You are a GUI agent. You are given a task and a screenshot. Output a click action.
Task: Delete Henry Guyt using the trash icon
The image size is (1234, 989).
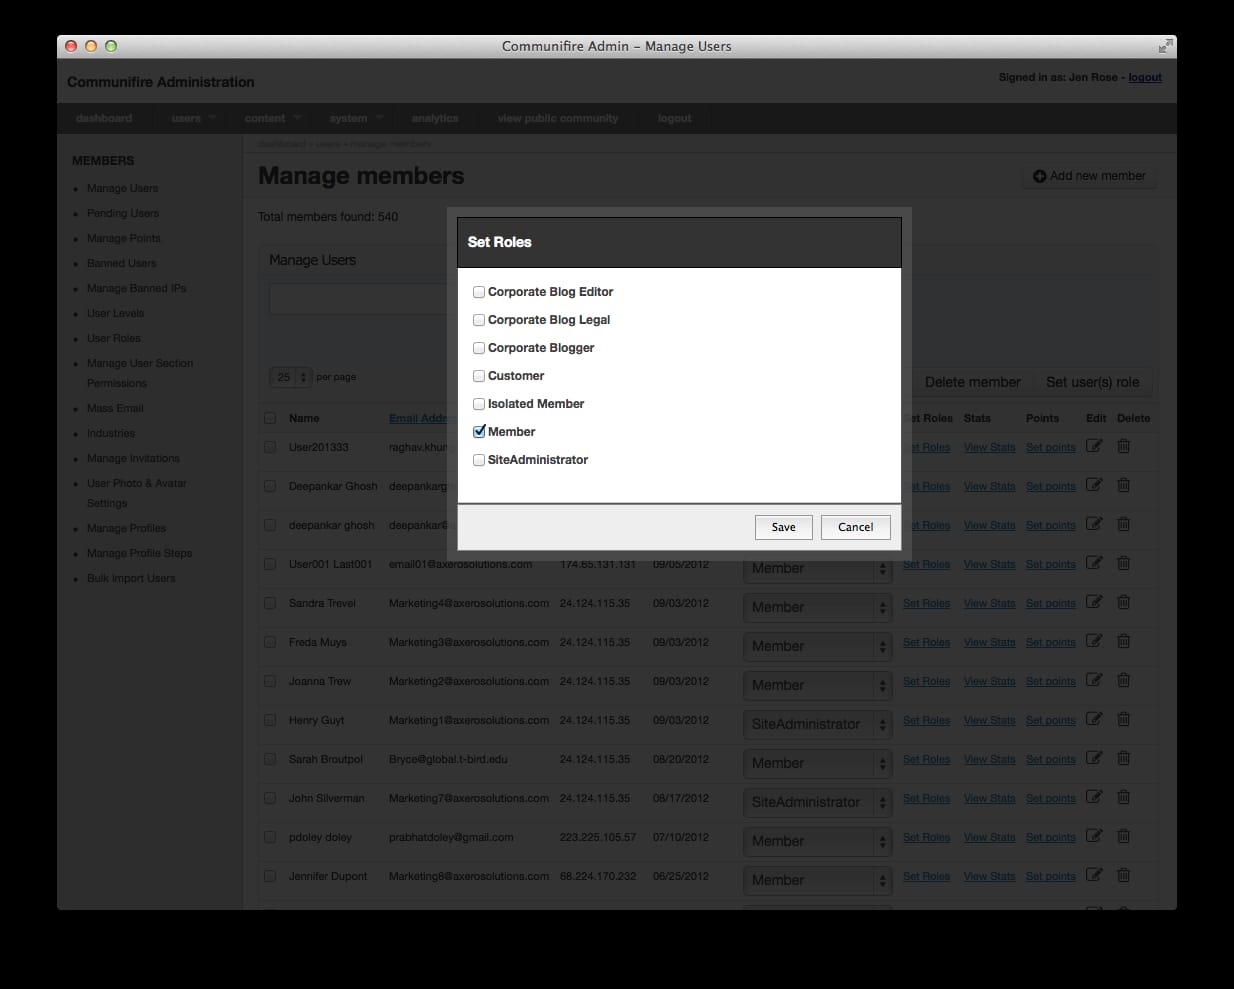[1123, 720]
